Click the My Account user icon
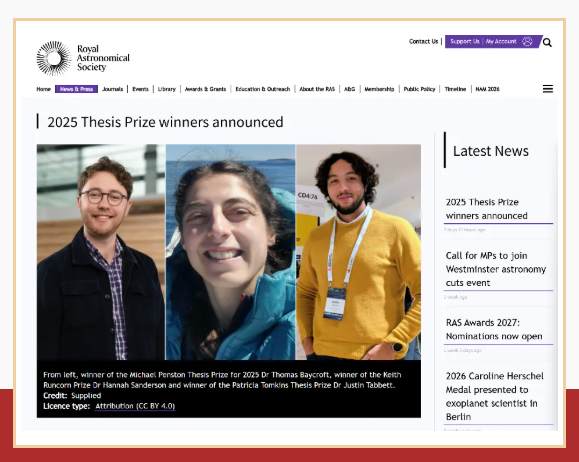 [x=527, y=41]
